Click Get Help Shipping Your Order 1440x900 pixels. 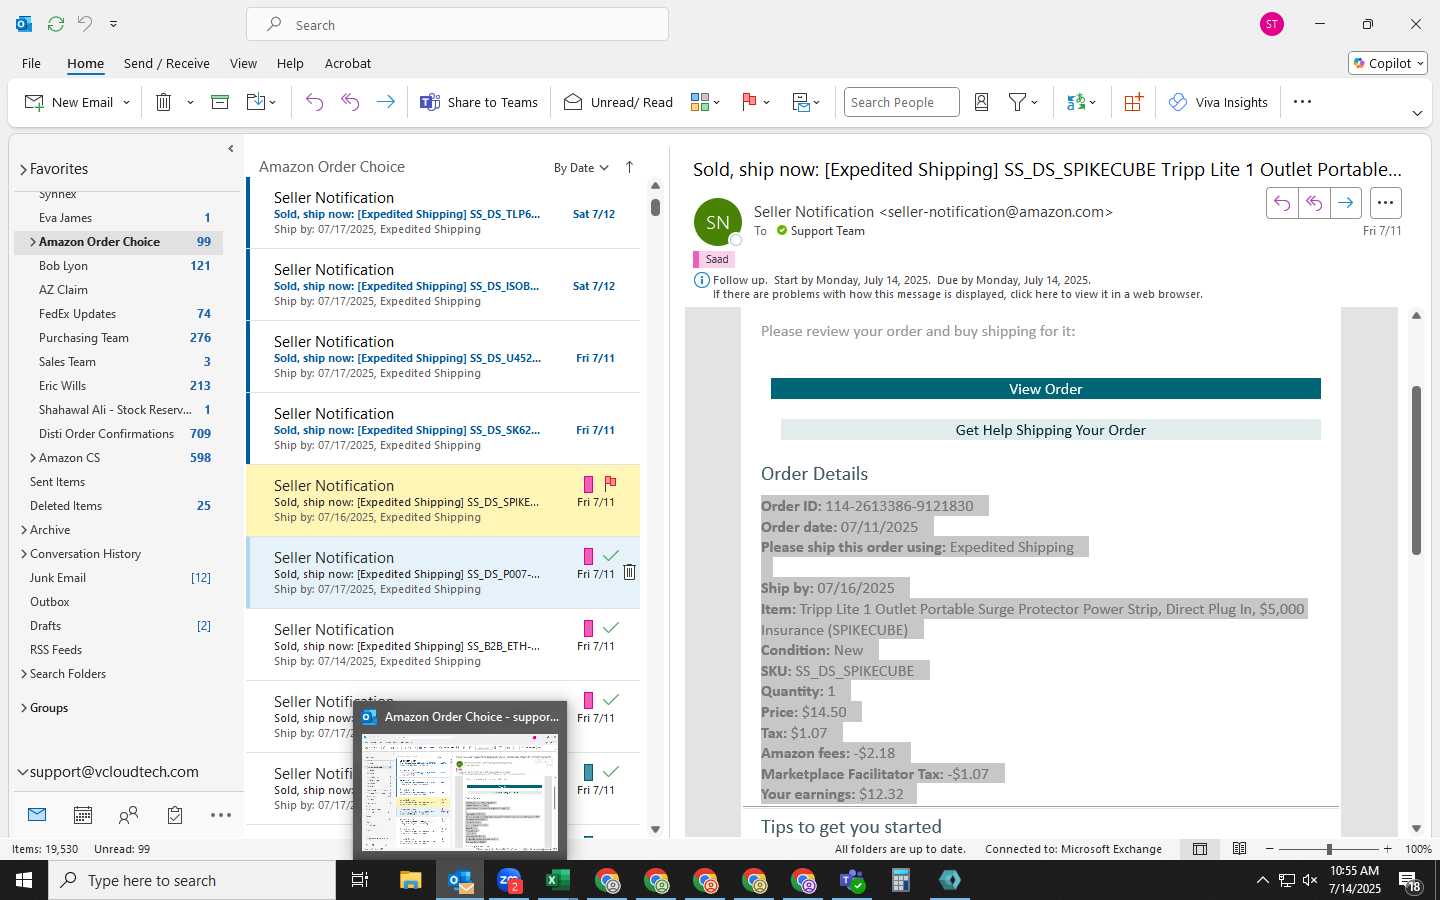(x=1050, y=430)
